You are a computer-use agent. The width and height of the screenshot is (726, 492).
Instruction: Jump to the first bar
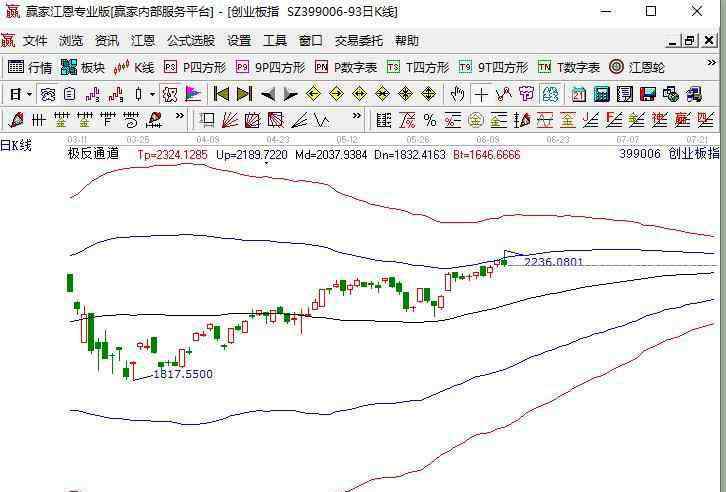point(221,94)
